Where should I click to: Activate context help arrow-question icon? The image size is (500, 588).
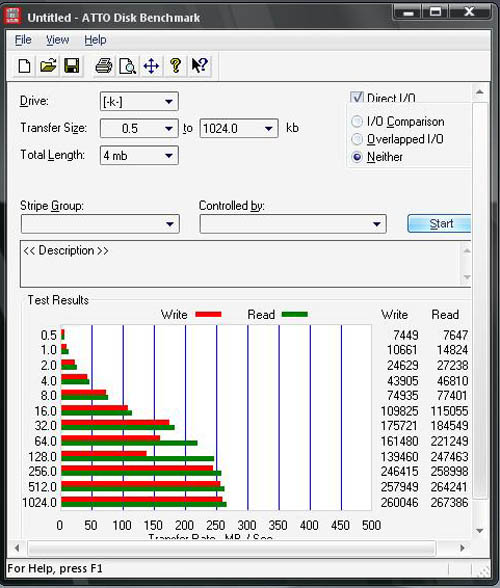(x=199, y=66)
